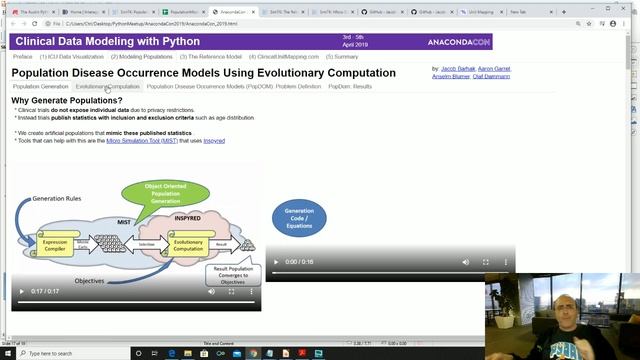Screen dimensions: 640x360
Task: Play the MIST Inspyred diagram video
Action: coord(22,291)
